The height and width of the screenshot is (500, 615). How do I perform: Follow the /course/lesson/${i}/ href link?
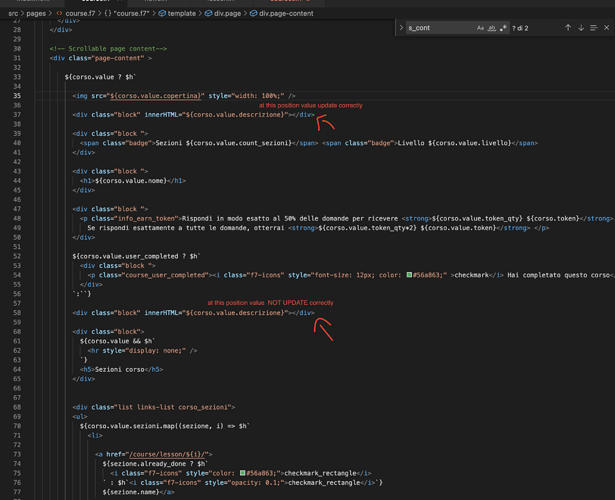tap(167, 454)
